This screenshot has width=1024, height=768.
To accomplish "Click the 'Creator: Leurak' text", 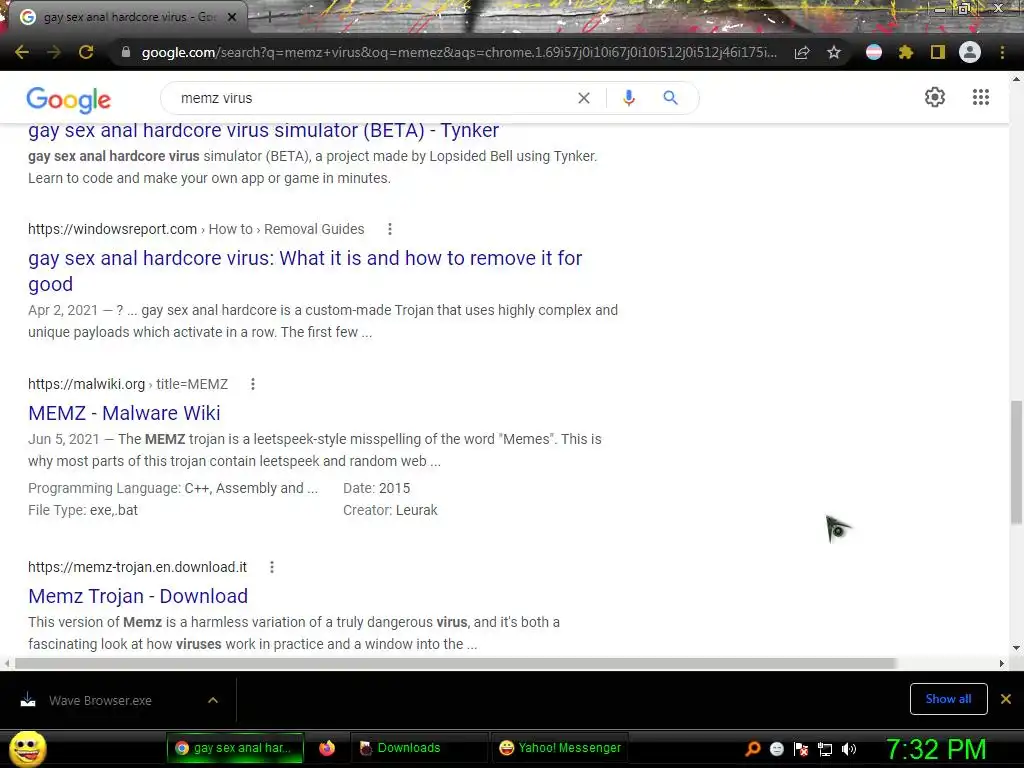I will tap(391, 510).
